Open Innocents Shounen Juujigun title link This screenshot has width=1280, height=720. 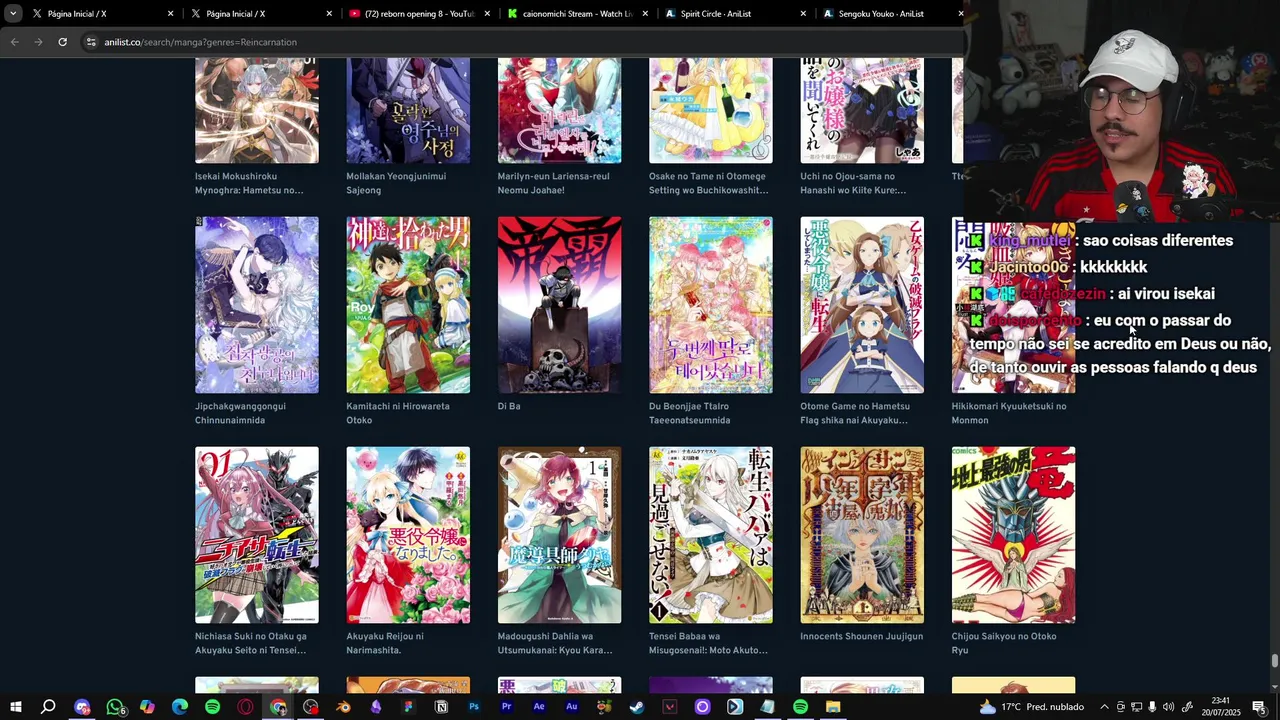pos(861,636)
